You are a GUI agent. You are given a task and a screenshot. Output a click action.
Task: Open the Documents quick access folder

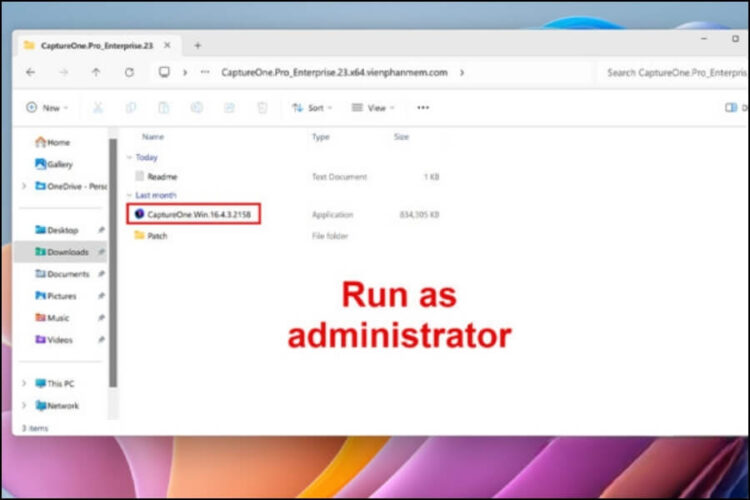click(62, 274)
